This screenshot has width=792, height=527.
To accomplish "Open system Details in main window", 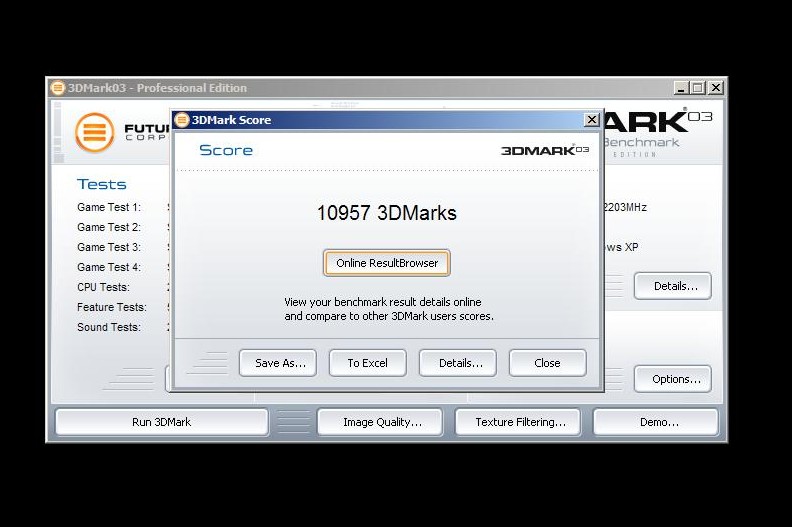I will tap(673, 286).
